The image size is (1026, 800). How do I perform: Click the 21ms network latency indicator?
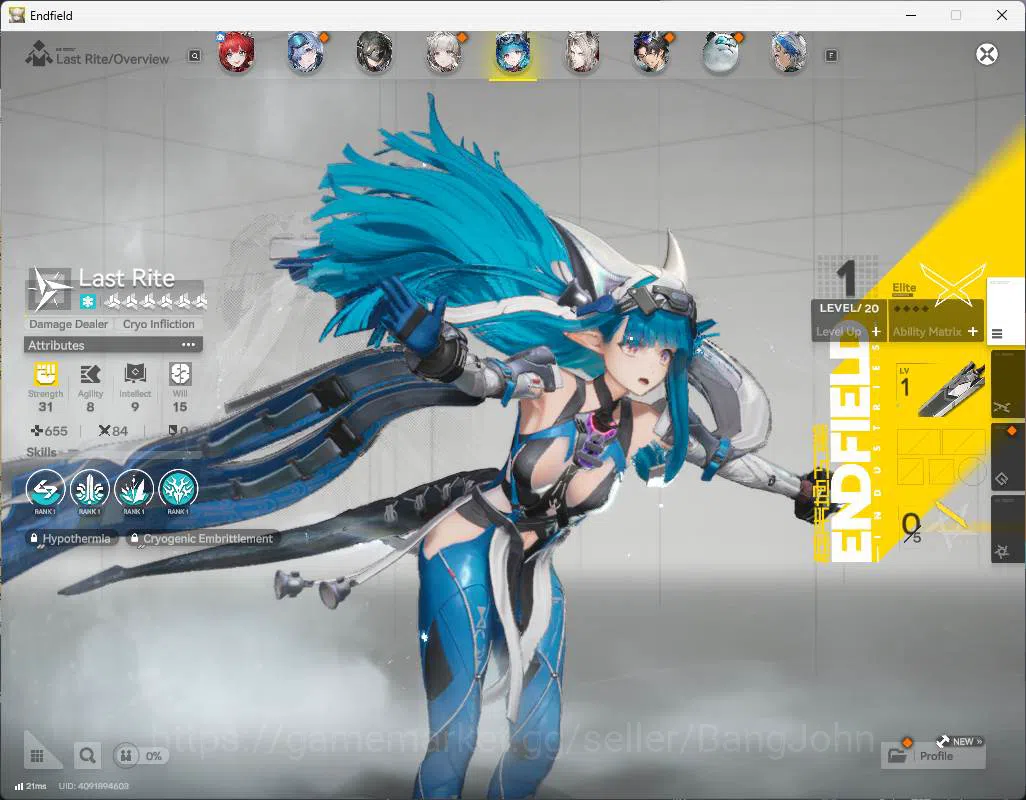click(x=31, y=786)
